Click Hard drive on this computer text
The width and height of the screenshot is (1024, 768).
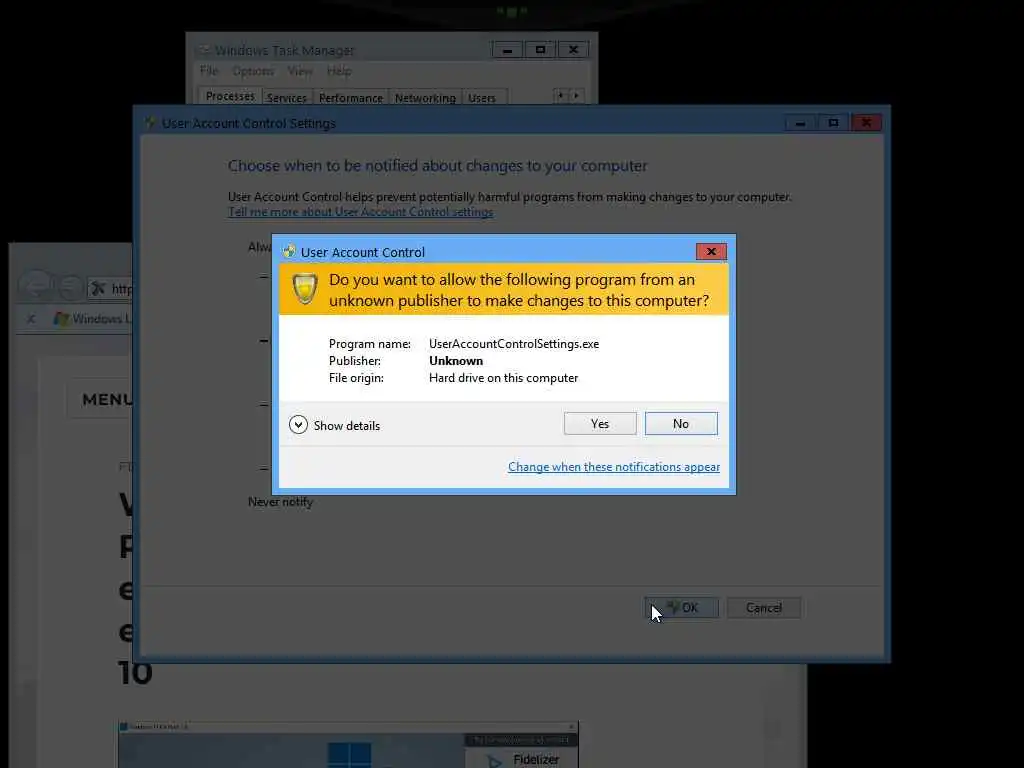503,377
